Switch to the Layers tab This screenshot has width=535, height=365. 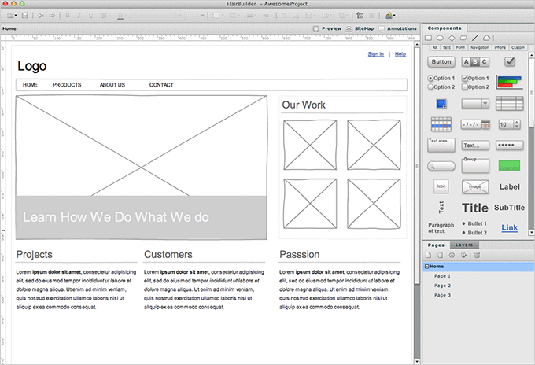click(x=464, y=245)
